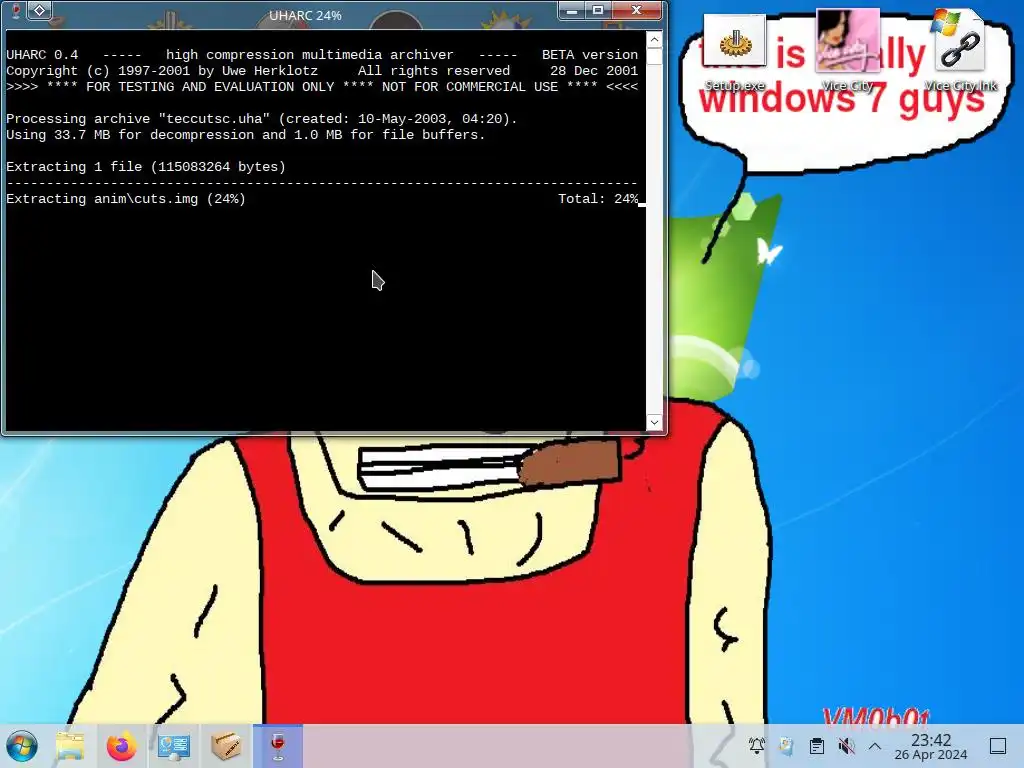Image resolution: width=1024 pixels, height=768 pixels.
Task: Select the Wine glass taskbar entry
Action: pyautogui.click(x=278, y=746)
